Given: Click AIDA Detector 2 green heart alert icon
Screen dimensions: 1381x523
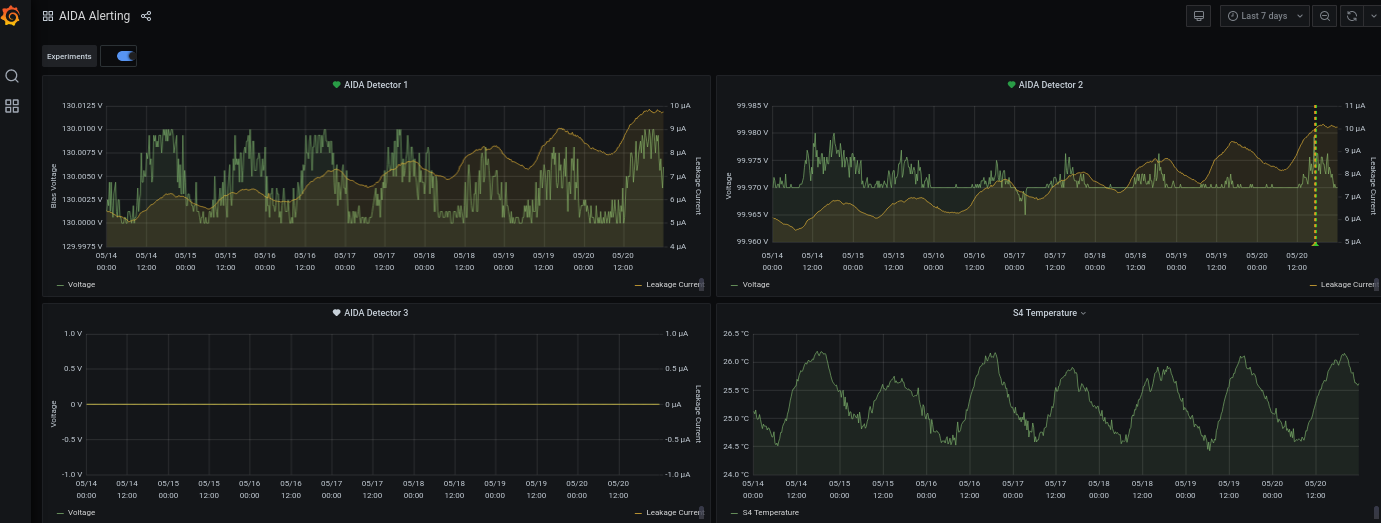Looking at the screenshot, I should 1011,85.
